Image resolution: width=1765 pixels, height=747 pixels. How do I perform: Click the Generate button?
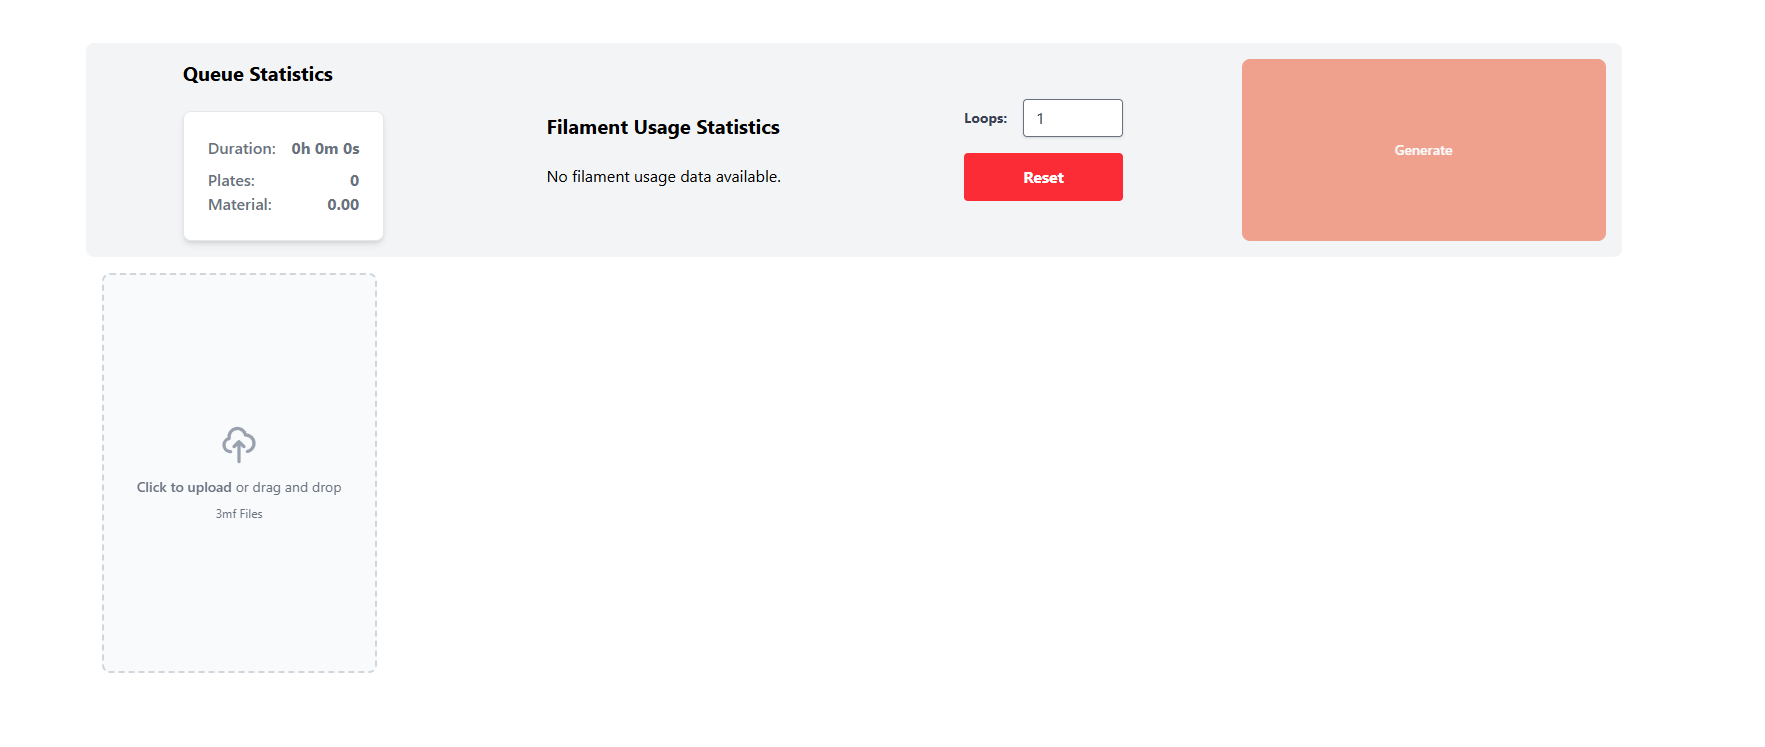[1424, 150]
